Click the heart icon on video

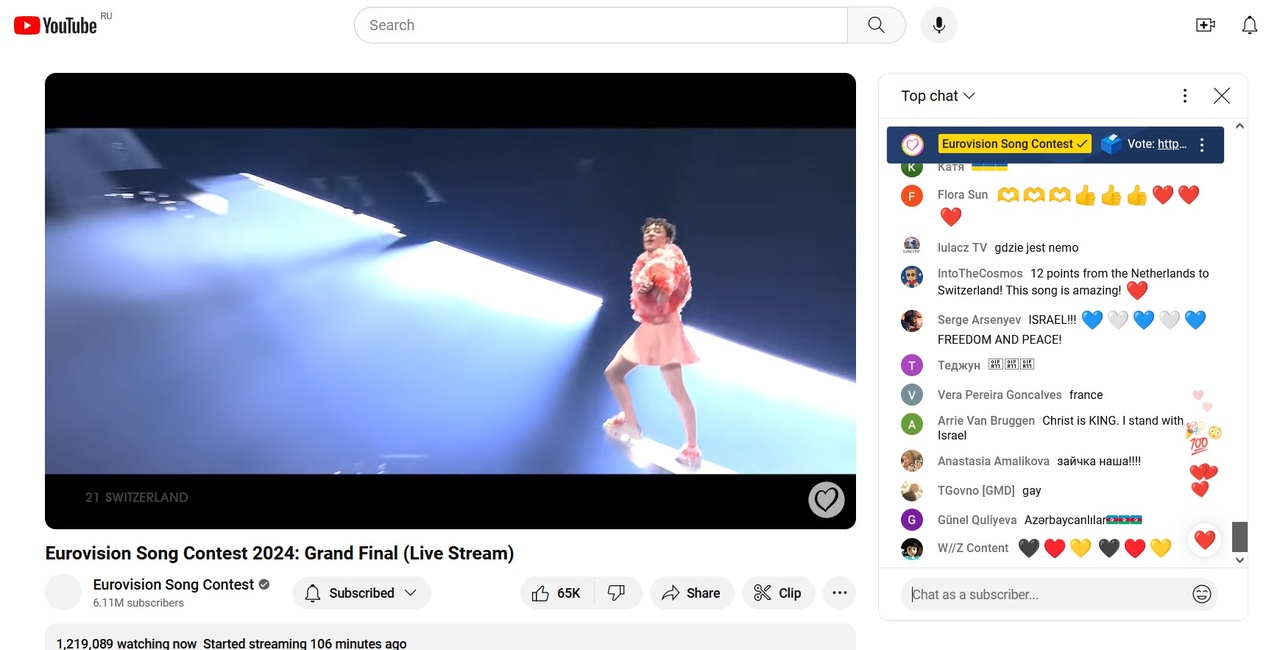[x=826, y=499]
